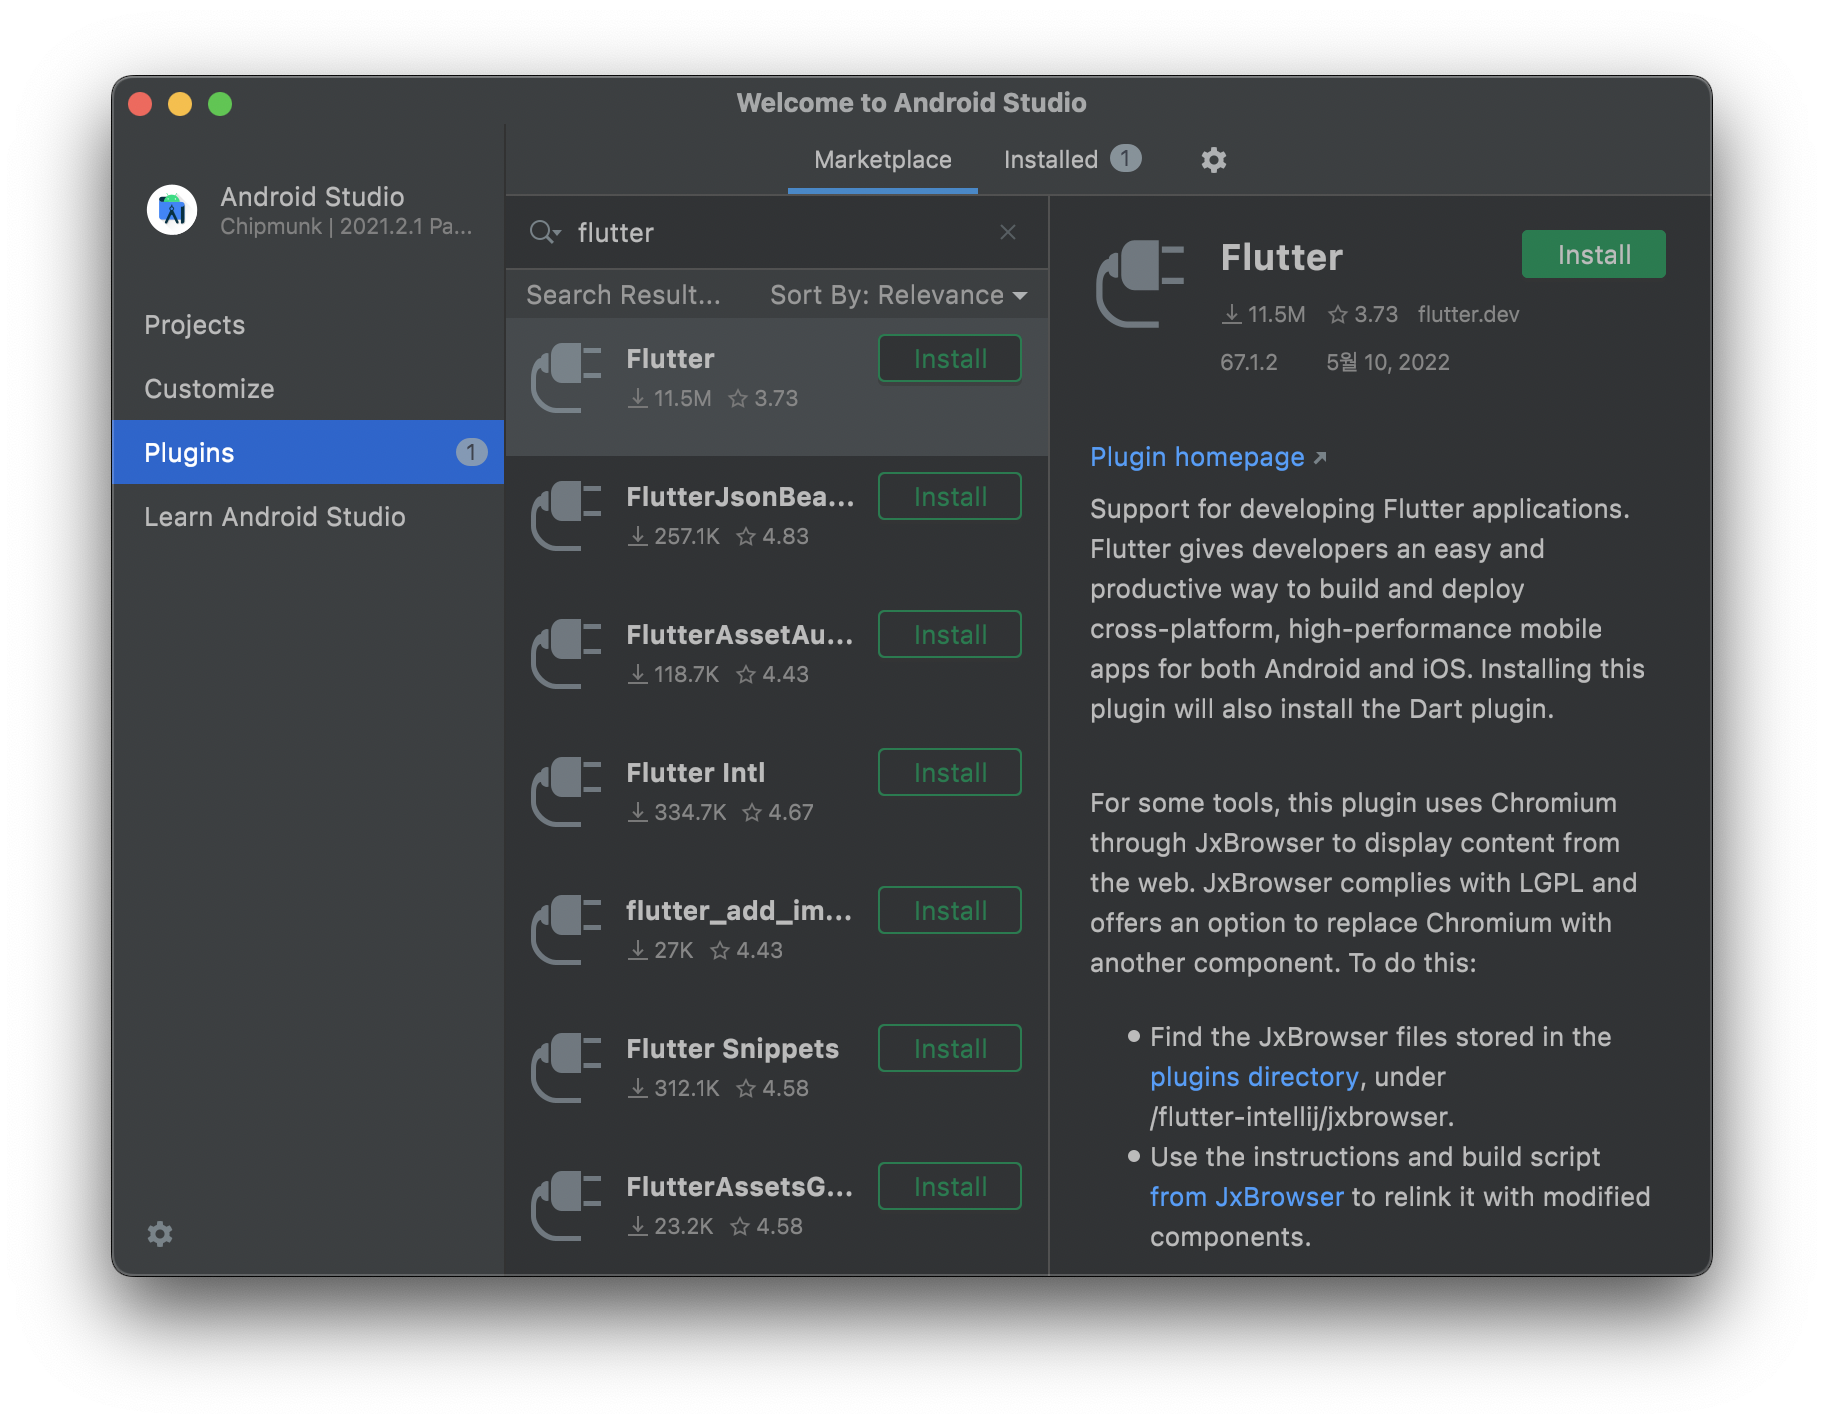The image size is (1824, 1424).
Task: Click the Search Result... header label
Action: pos(623,295)
